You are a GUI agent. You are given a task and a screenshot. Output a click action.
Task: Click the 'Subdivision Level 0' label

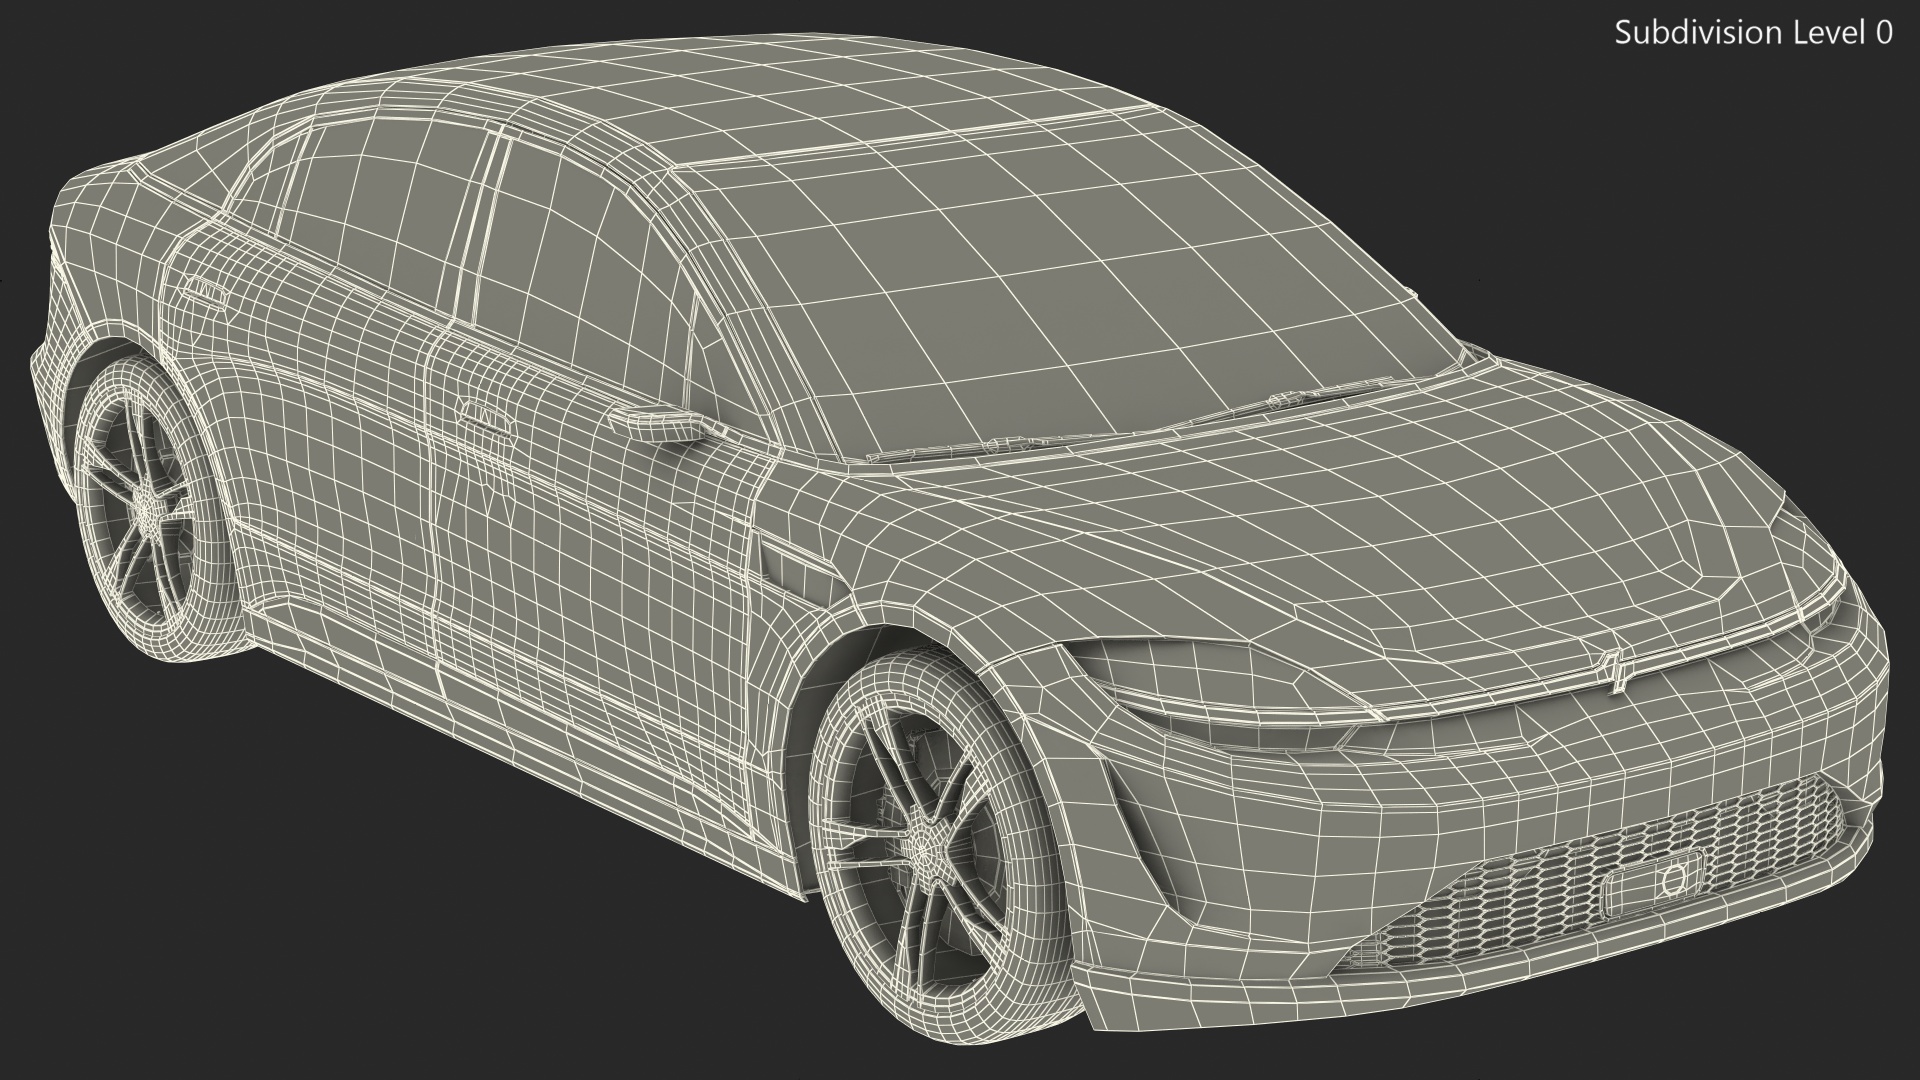[1754, 33]
